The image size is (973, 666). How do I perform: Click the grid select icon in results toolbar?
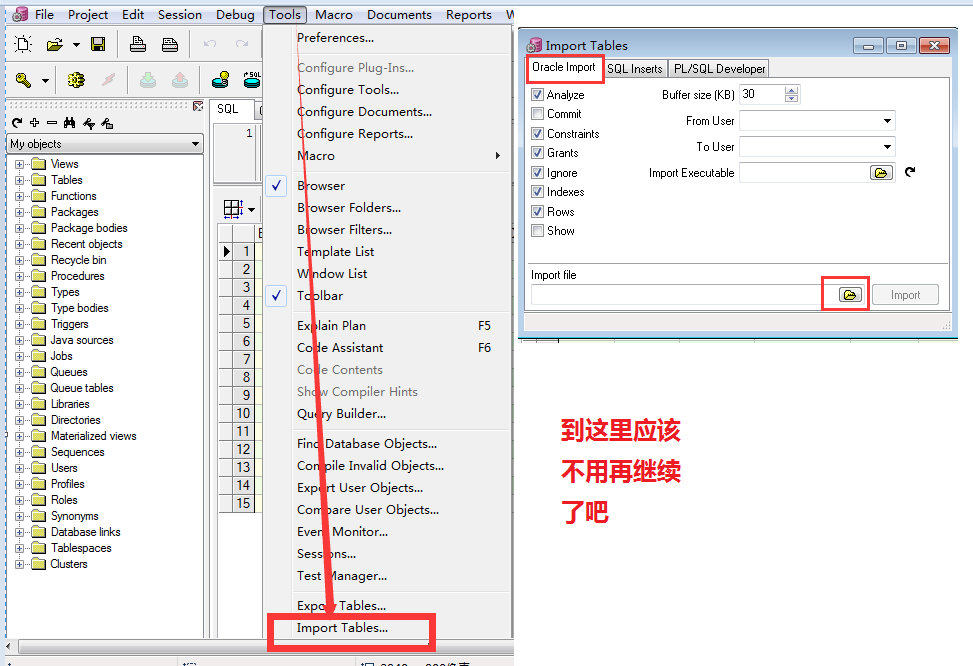click(x=233, y=209)
